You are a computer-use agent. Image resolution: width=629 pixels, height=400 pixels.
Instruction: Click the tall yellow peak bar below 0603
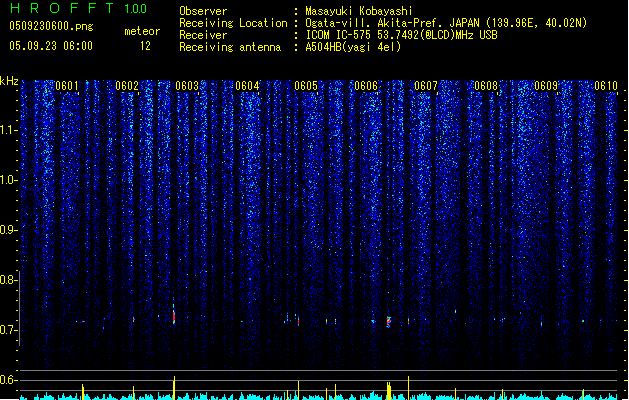point(174,388)
